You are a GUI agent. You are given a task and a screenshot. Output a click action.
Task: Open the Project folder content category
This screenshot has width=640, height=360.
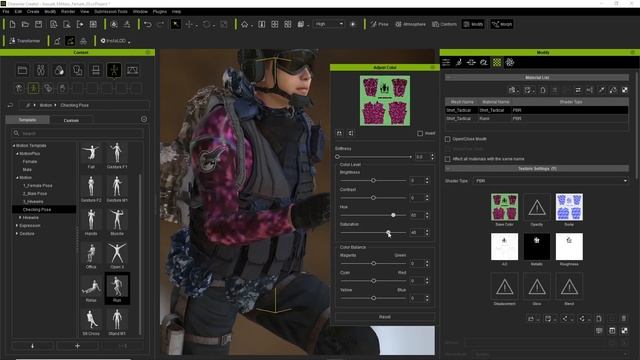[22, 70]
